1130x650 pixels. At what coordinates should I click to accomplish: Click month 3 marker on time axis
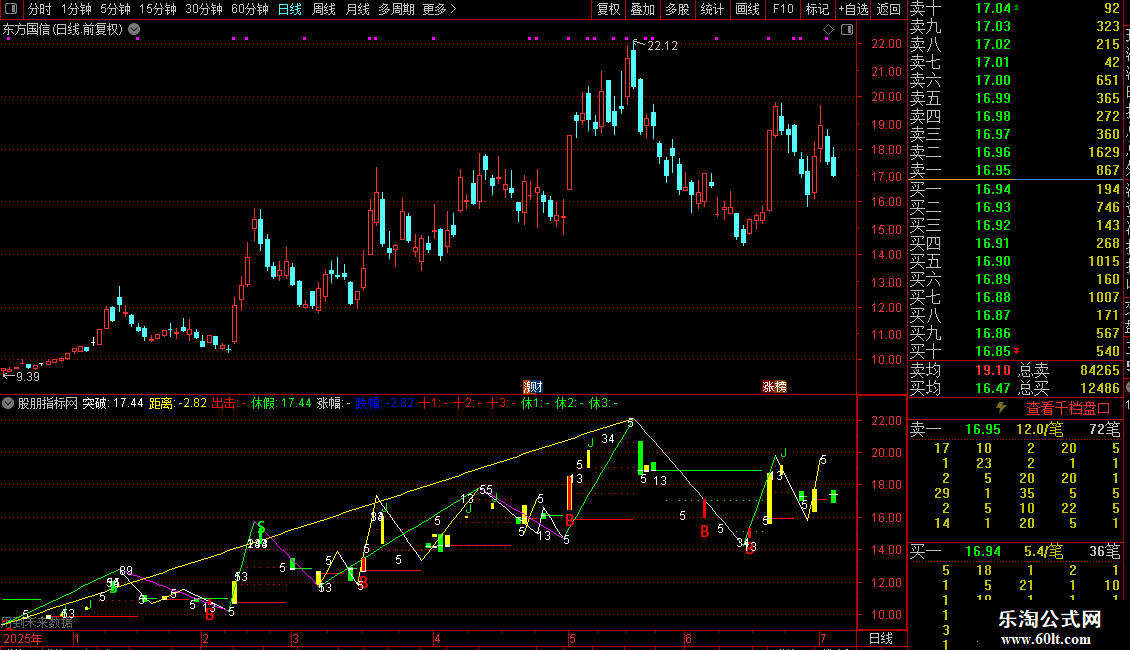pyautogui.click(x=295, y=638)
